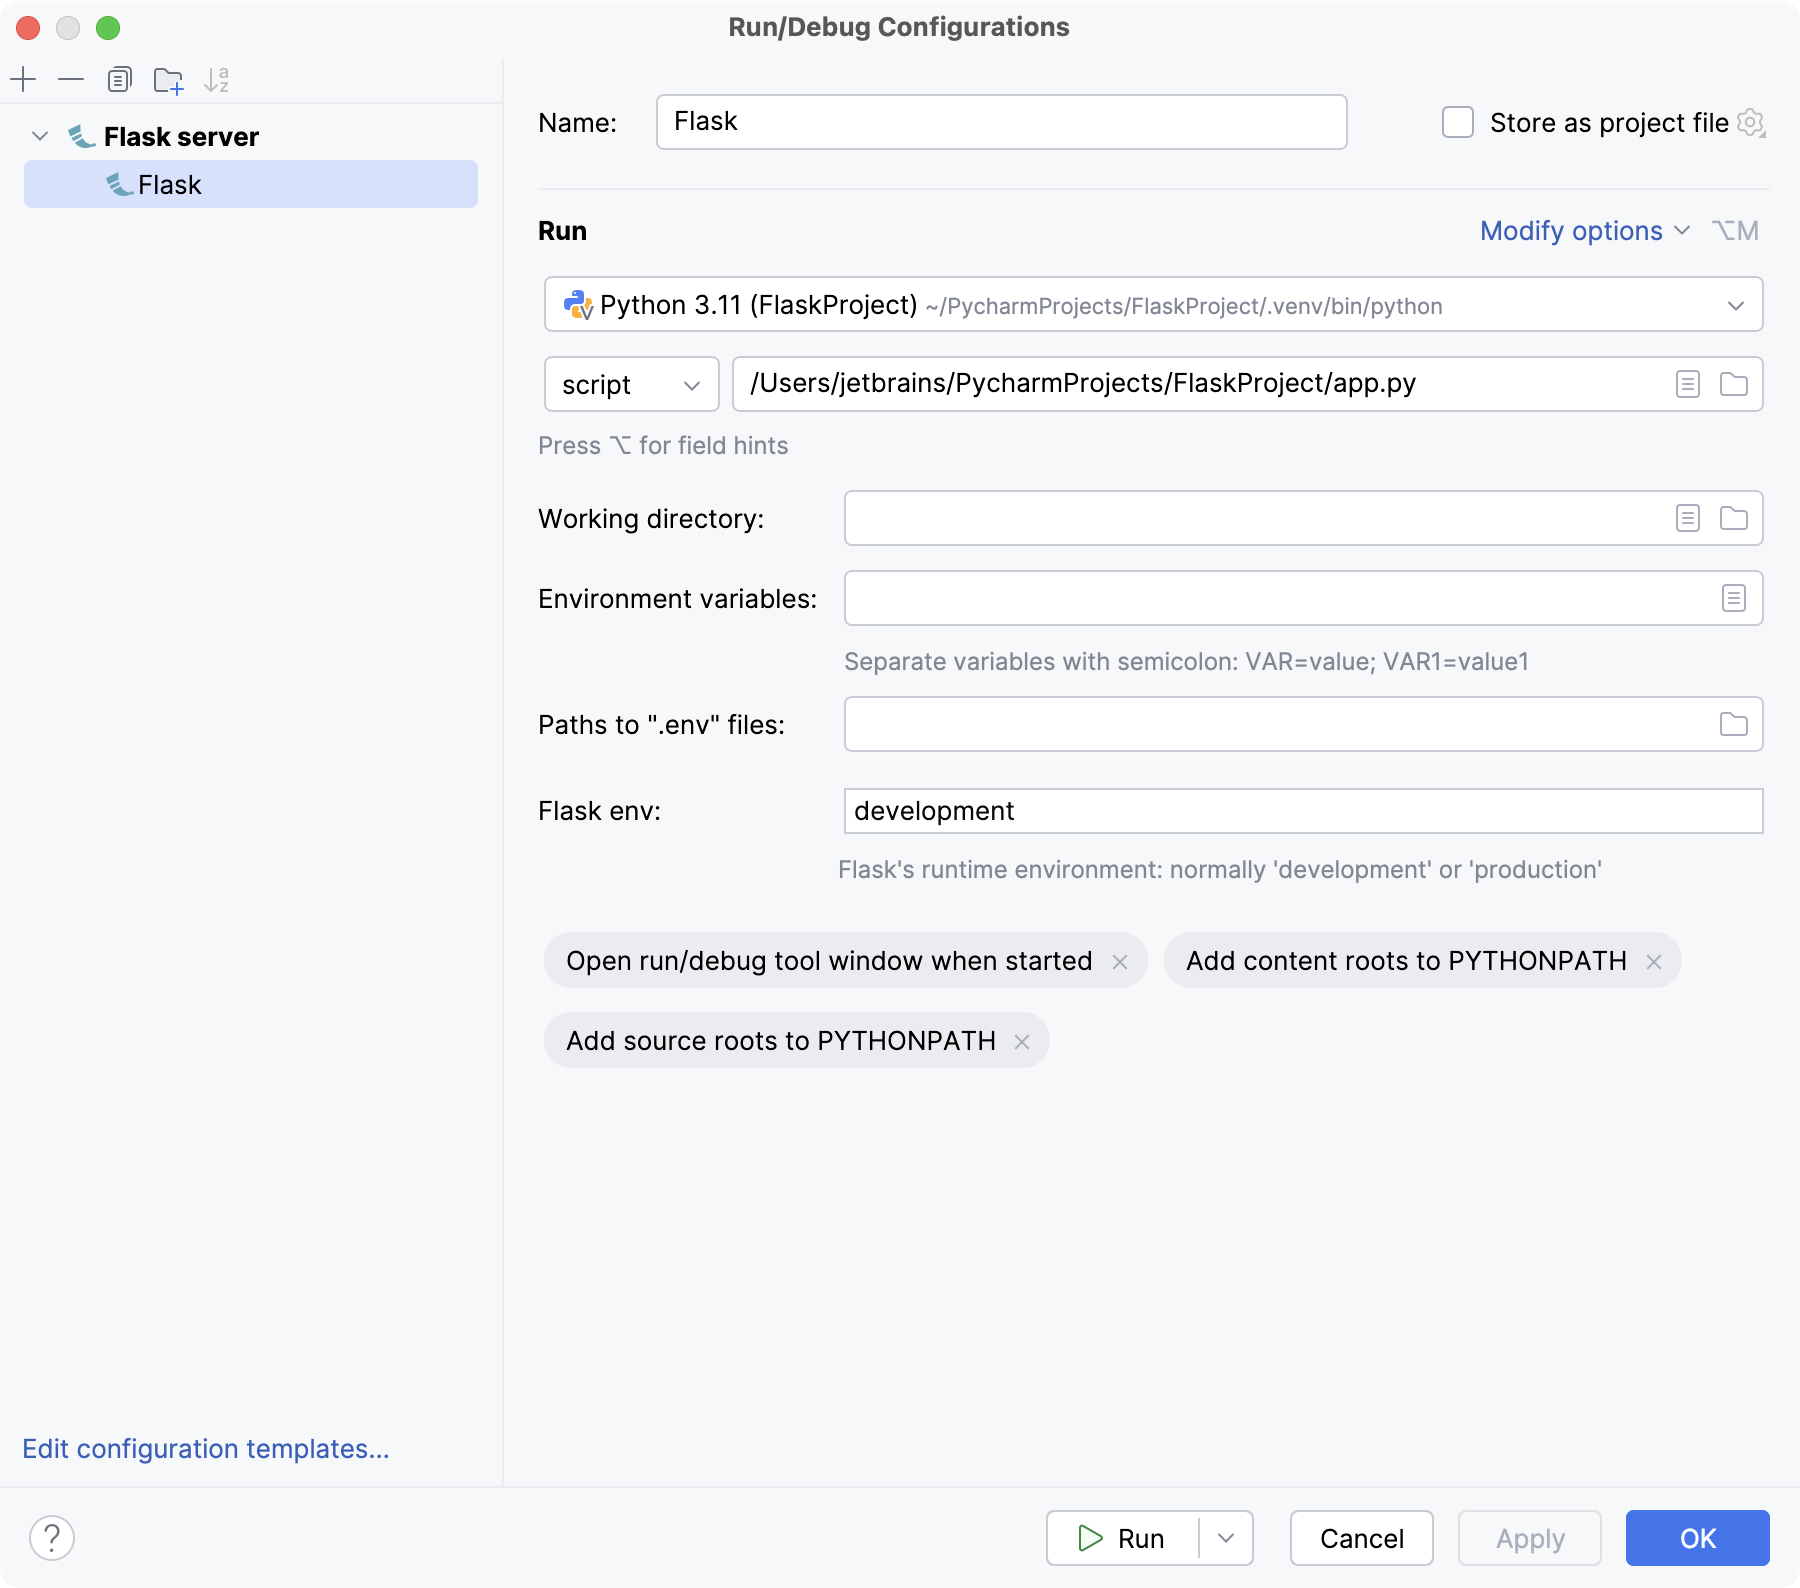Click Edit configuration templates link

206,1449
